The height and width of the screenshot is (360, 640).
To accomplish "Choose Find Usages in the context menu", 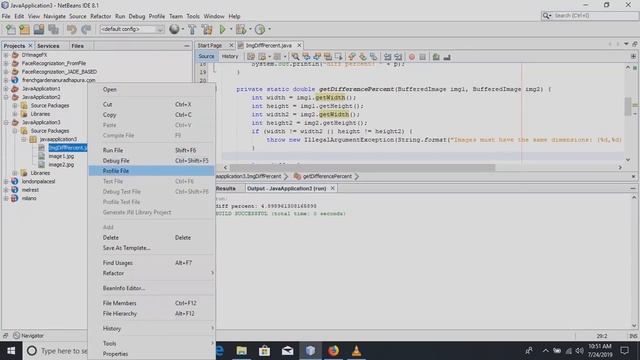I will (151, 263).
